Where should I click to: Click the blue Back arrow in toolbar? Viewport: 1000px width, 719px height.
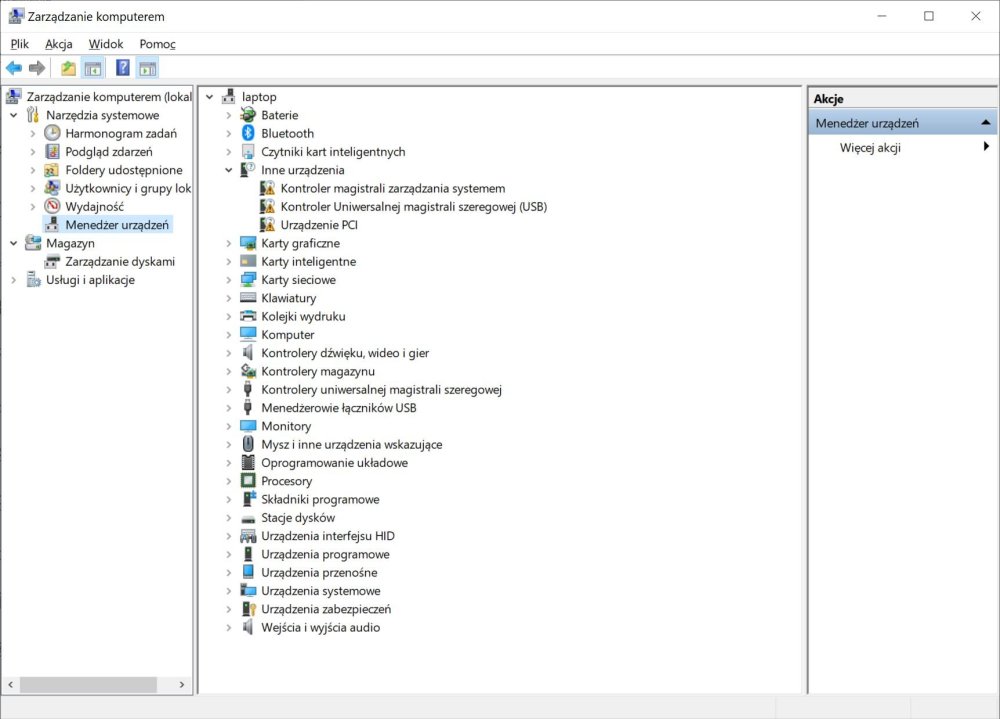click(x=13, y=68)
